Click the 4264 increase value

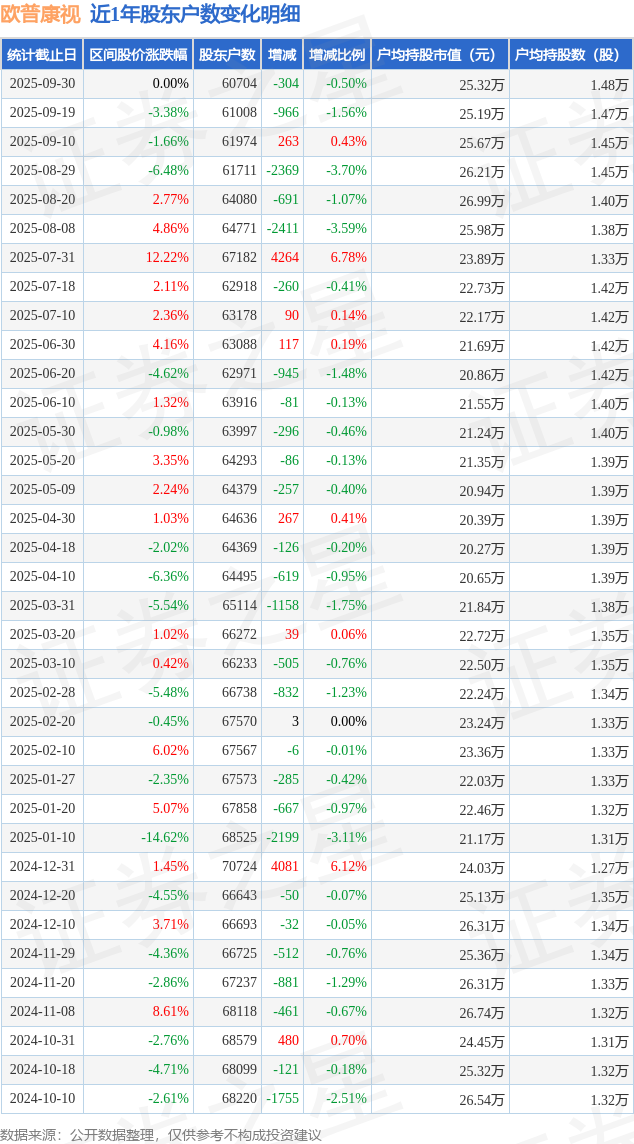[284, 258]
